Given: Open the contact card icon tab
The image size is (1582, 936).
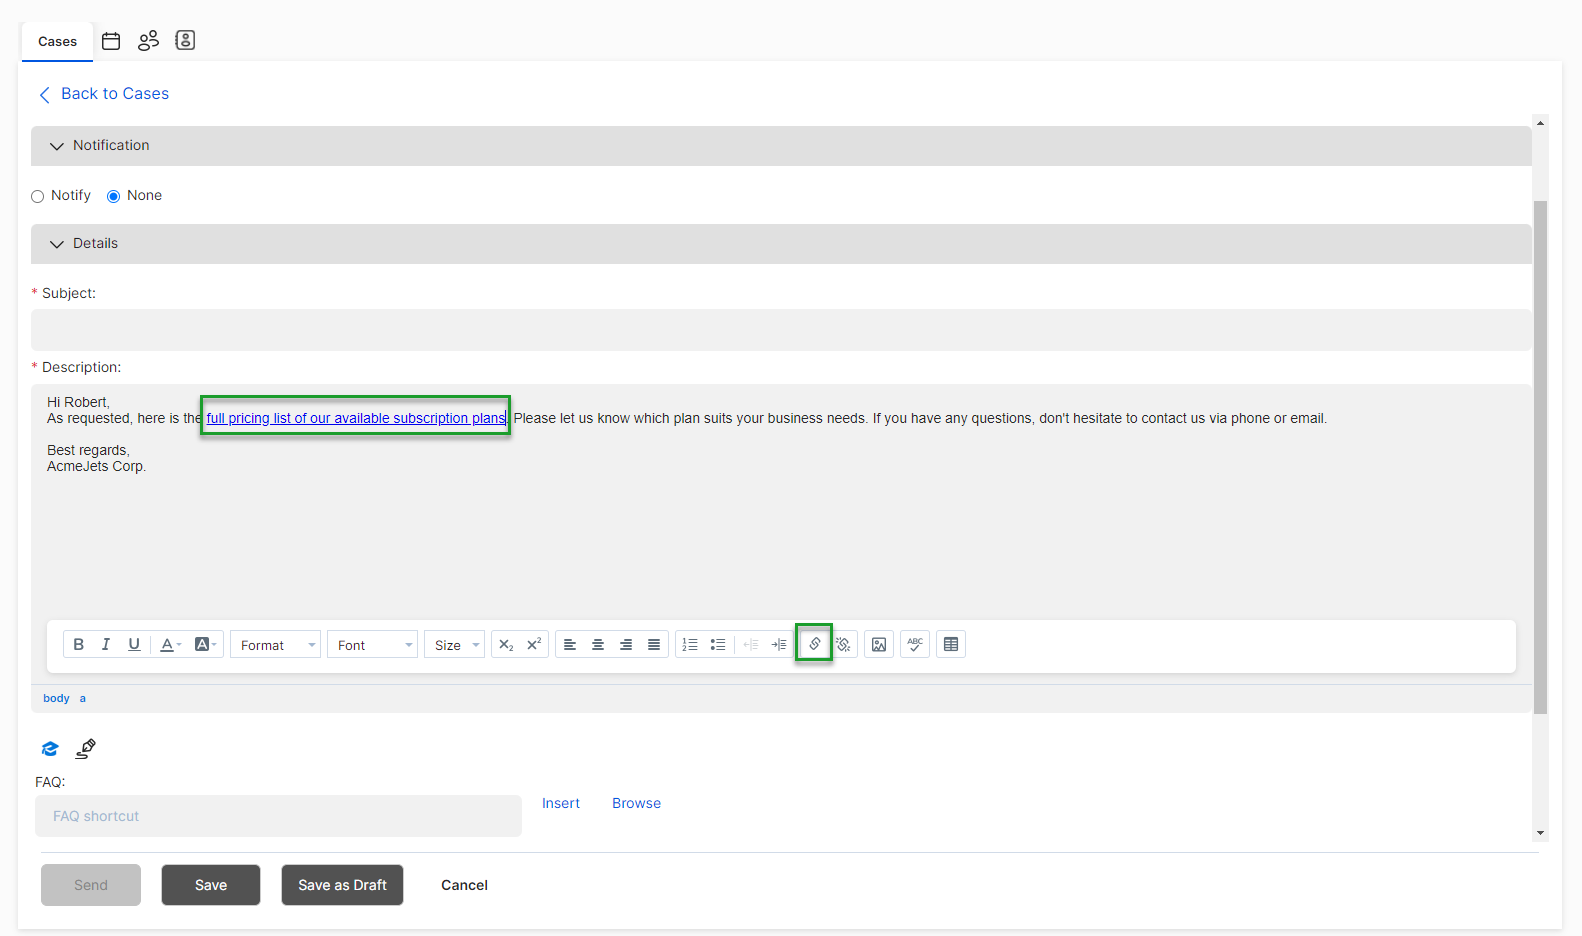Looking at the screenshot, I should (x=185, y=40).
